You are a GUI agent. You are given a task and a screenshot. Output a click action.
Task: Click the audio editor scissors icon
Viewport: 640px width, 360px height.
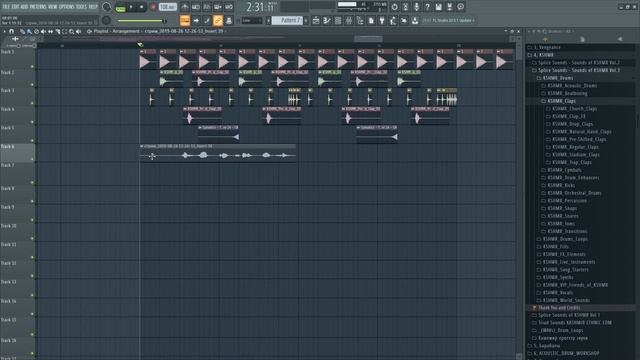click(x=405, y=7)
